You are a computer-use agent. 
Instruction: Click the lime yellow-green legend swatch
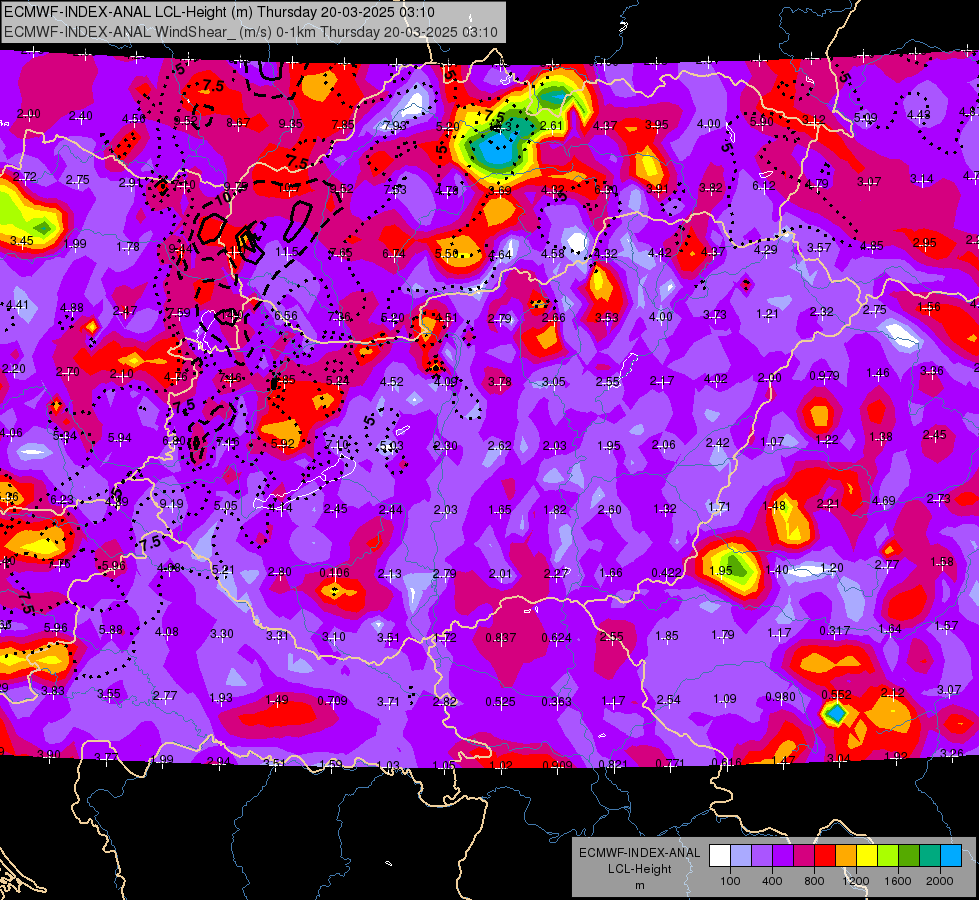pos(888,856)
